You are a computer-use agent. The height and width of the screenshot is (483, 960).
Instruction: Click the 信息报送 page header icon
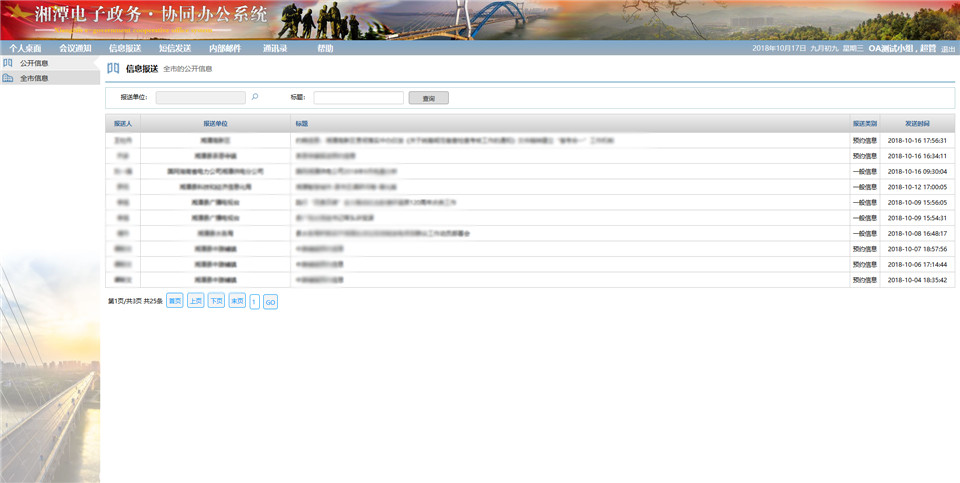(113, 69)
